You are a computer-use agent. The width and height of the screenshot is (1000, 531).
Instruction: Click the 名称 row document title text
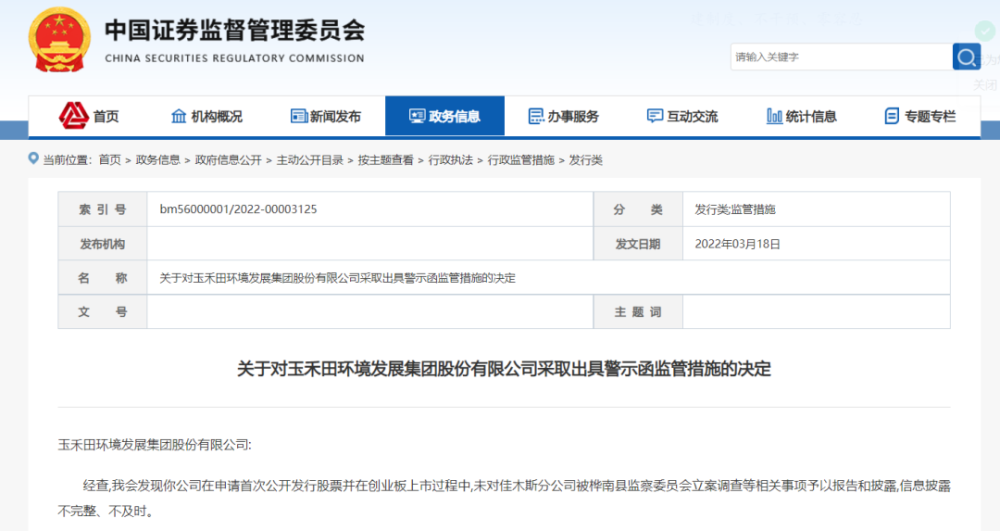[x=337, y=278]
